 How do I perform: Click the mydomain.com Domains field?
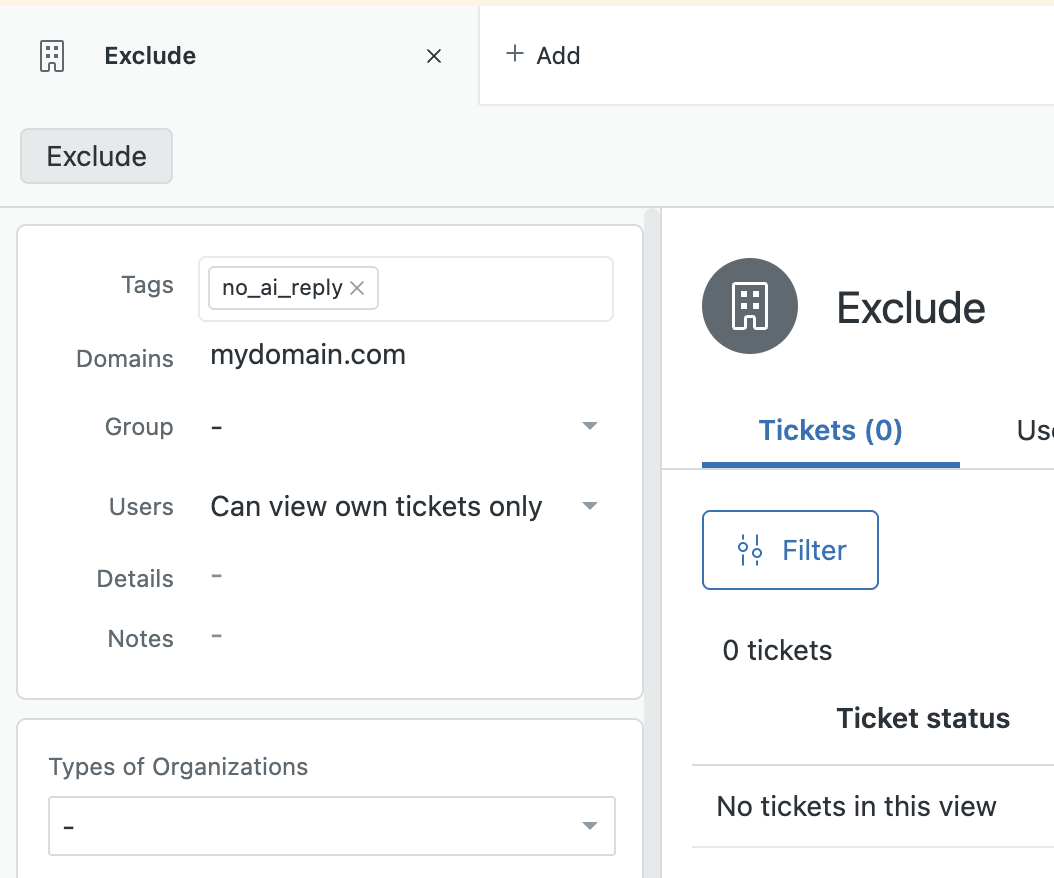(x=307, y=355)
